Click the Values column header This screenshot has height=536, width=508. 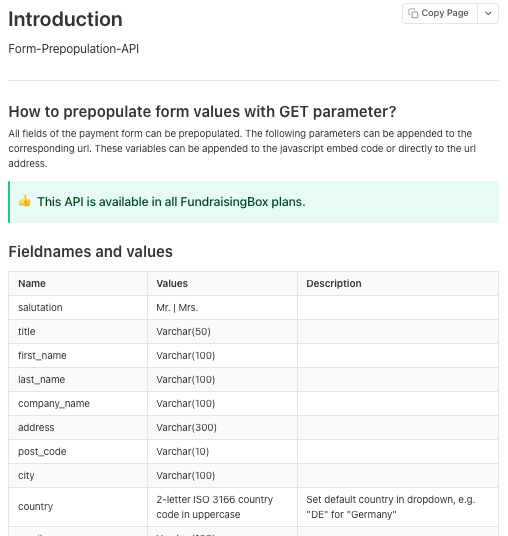click(222, 283)
